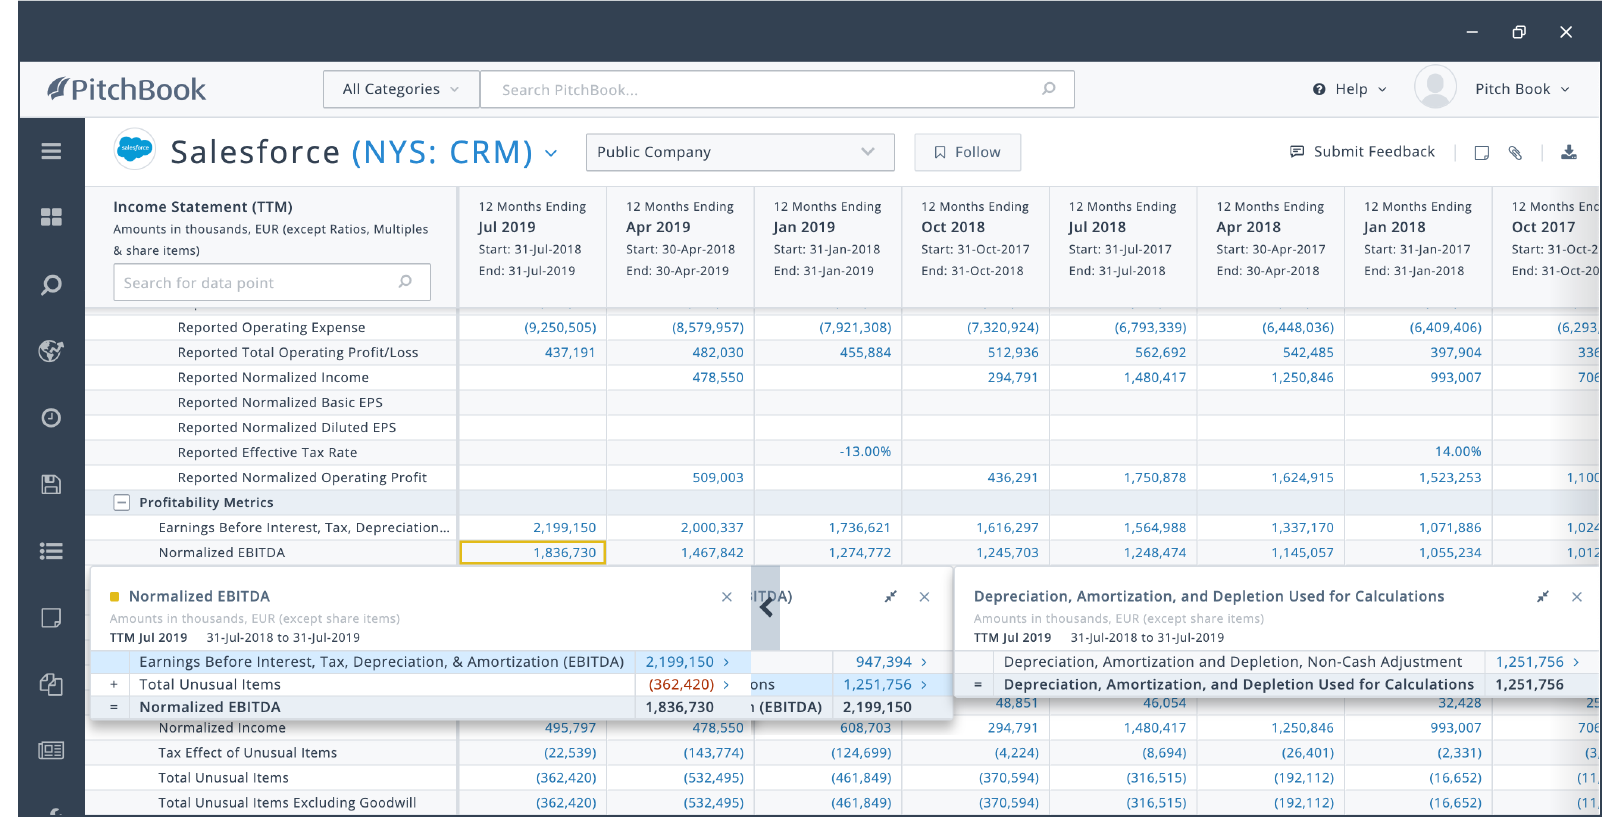Click the Normalized EBITDA result row in the panel

(420, 707)
